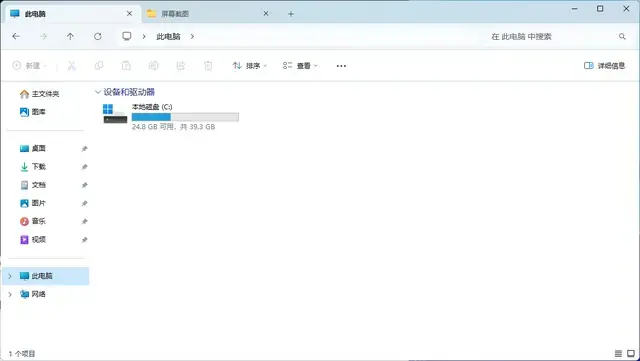Collapse the 设备和驱动器 group chevron

[98, 92]
